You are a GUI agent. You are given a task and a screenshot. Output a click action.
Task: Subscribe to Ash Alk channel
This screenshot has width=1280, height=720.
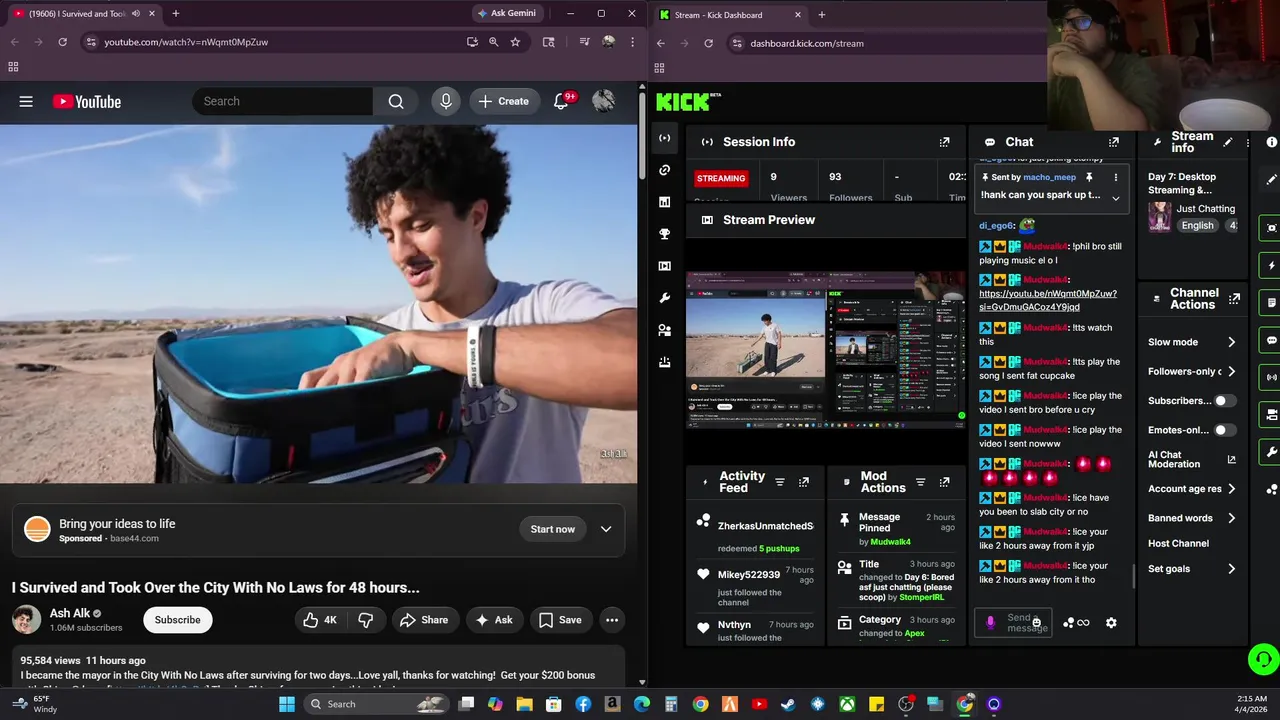(x=178, y=620)
